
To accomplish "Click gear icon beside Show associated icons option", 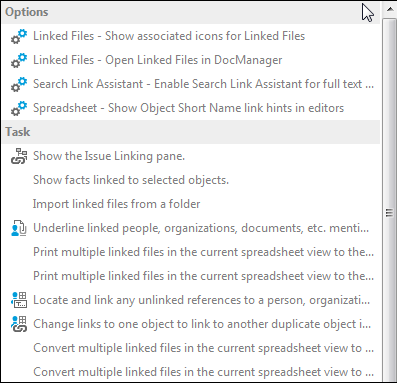I will point(19,36).
